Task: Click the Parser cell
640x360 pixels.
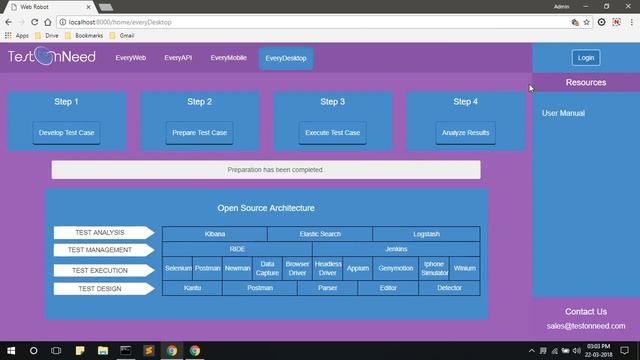Action: (x=327, y=288)
